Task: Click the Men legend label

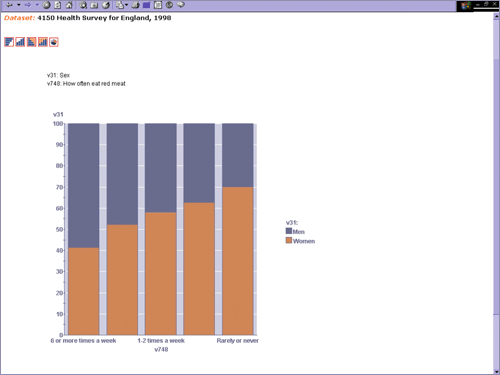Action: pos(299,232)
